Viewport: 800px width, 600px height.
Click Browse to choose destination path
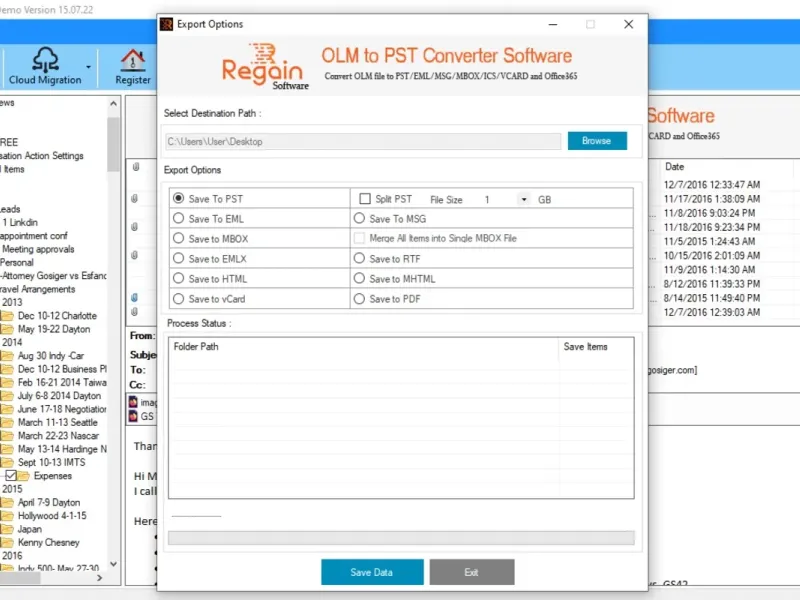point(597,141)
